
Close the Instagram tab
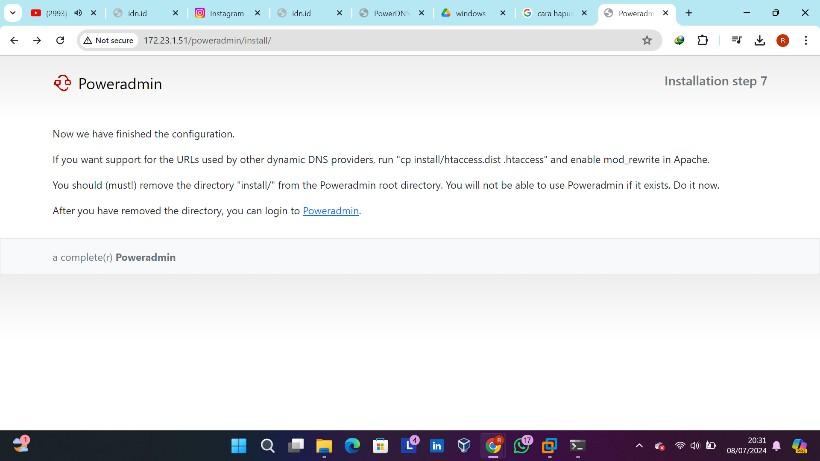[257, 13]
